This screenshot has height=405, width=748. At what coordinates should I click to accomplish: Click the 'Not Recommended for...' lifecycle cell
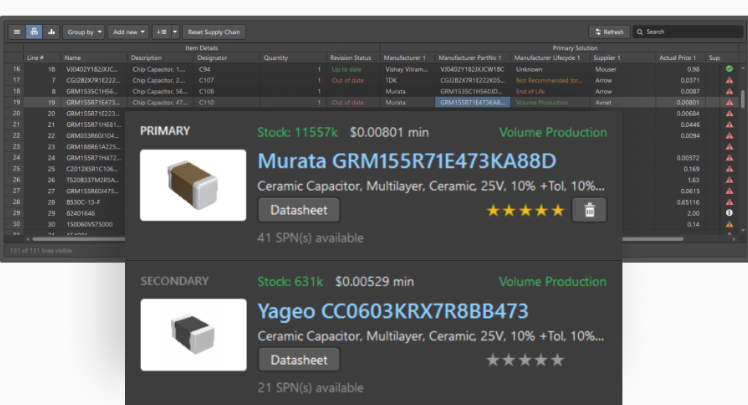click(549, 80)
